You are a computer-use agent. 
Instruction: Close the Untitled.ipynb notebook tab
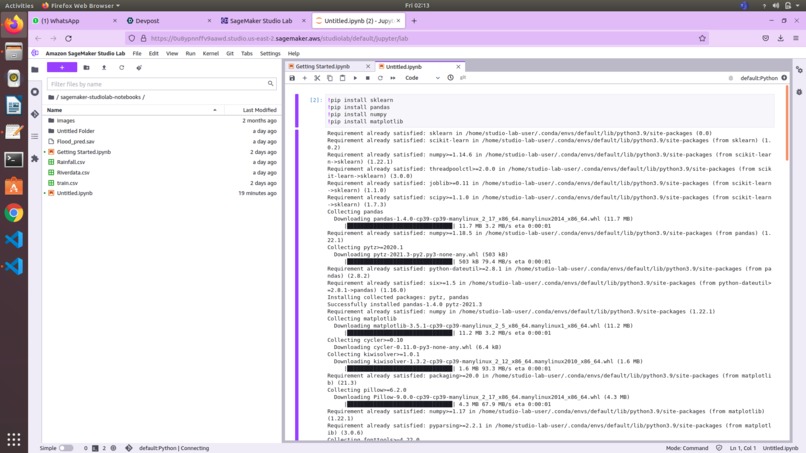[x=458, y=67]
